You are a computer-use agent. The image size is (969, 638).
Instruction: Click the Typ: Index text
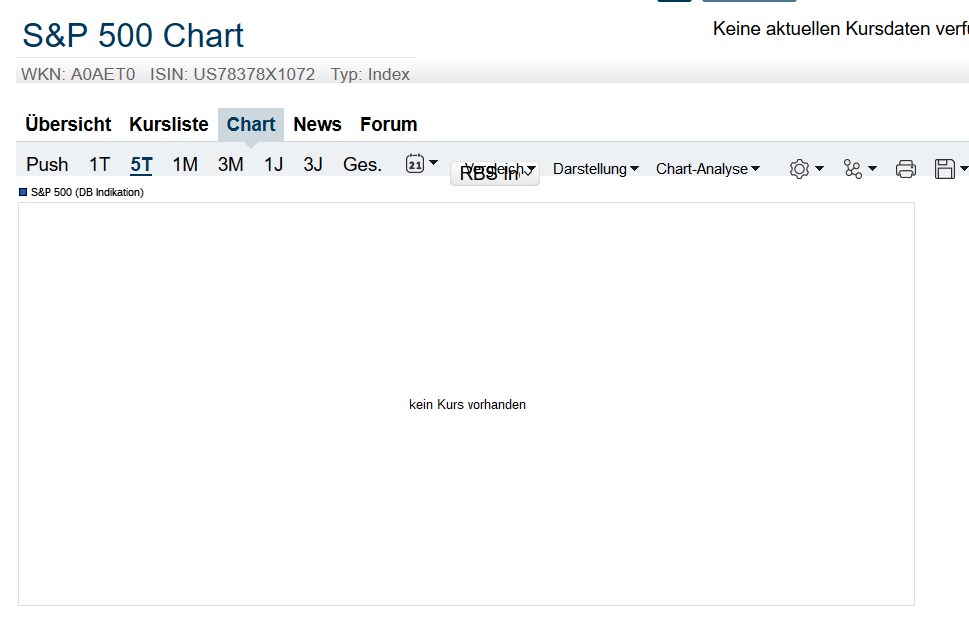click(x=370, y=74)
